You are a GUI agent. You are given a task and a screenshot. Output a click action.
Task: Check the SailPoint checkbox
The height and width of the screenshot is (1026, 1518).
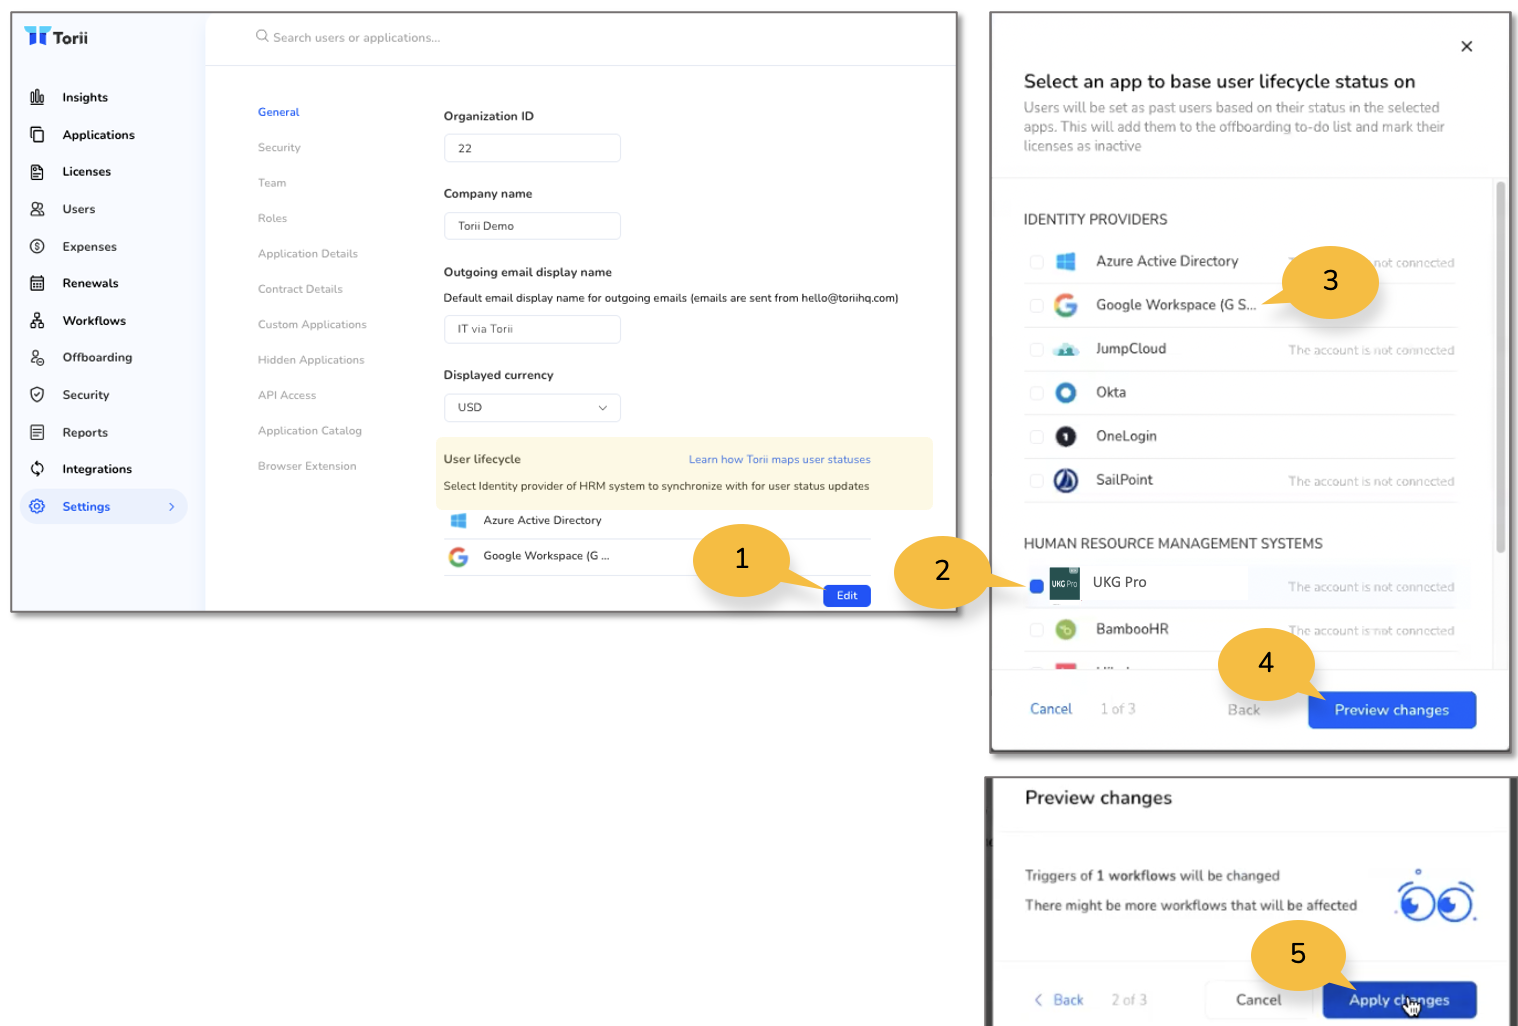(1037, 480)
